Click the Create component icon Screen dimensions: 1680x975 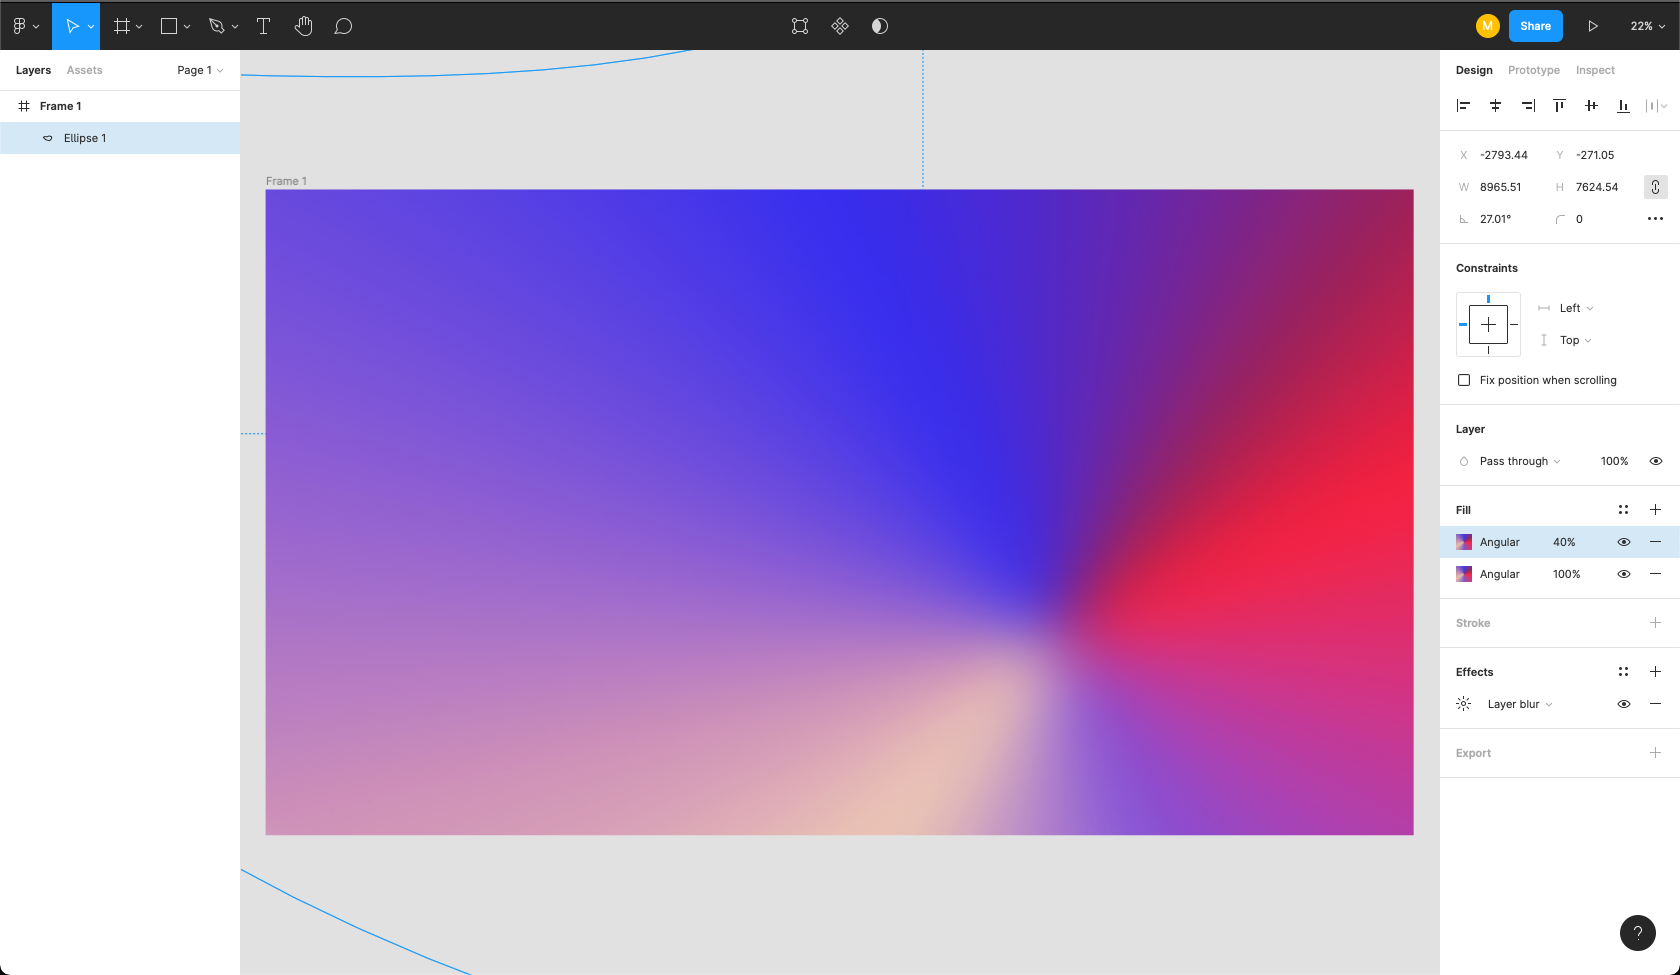840,26
